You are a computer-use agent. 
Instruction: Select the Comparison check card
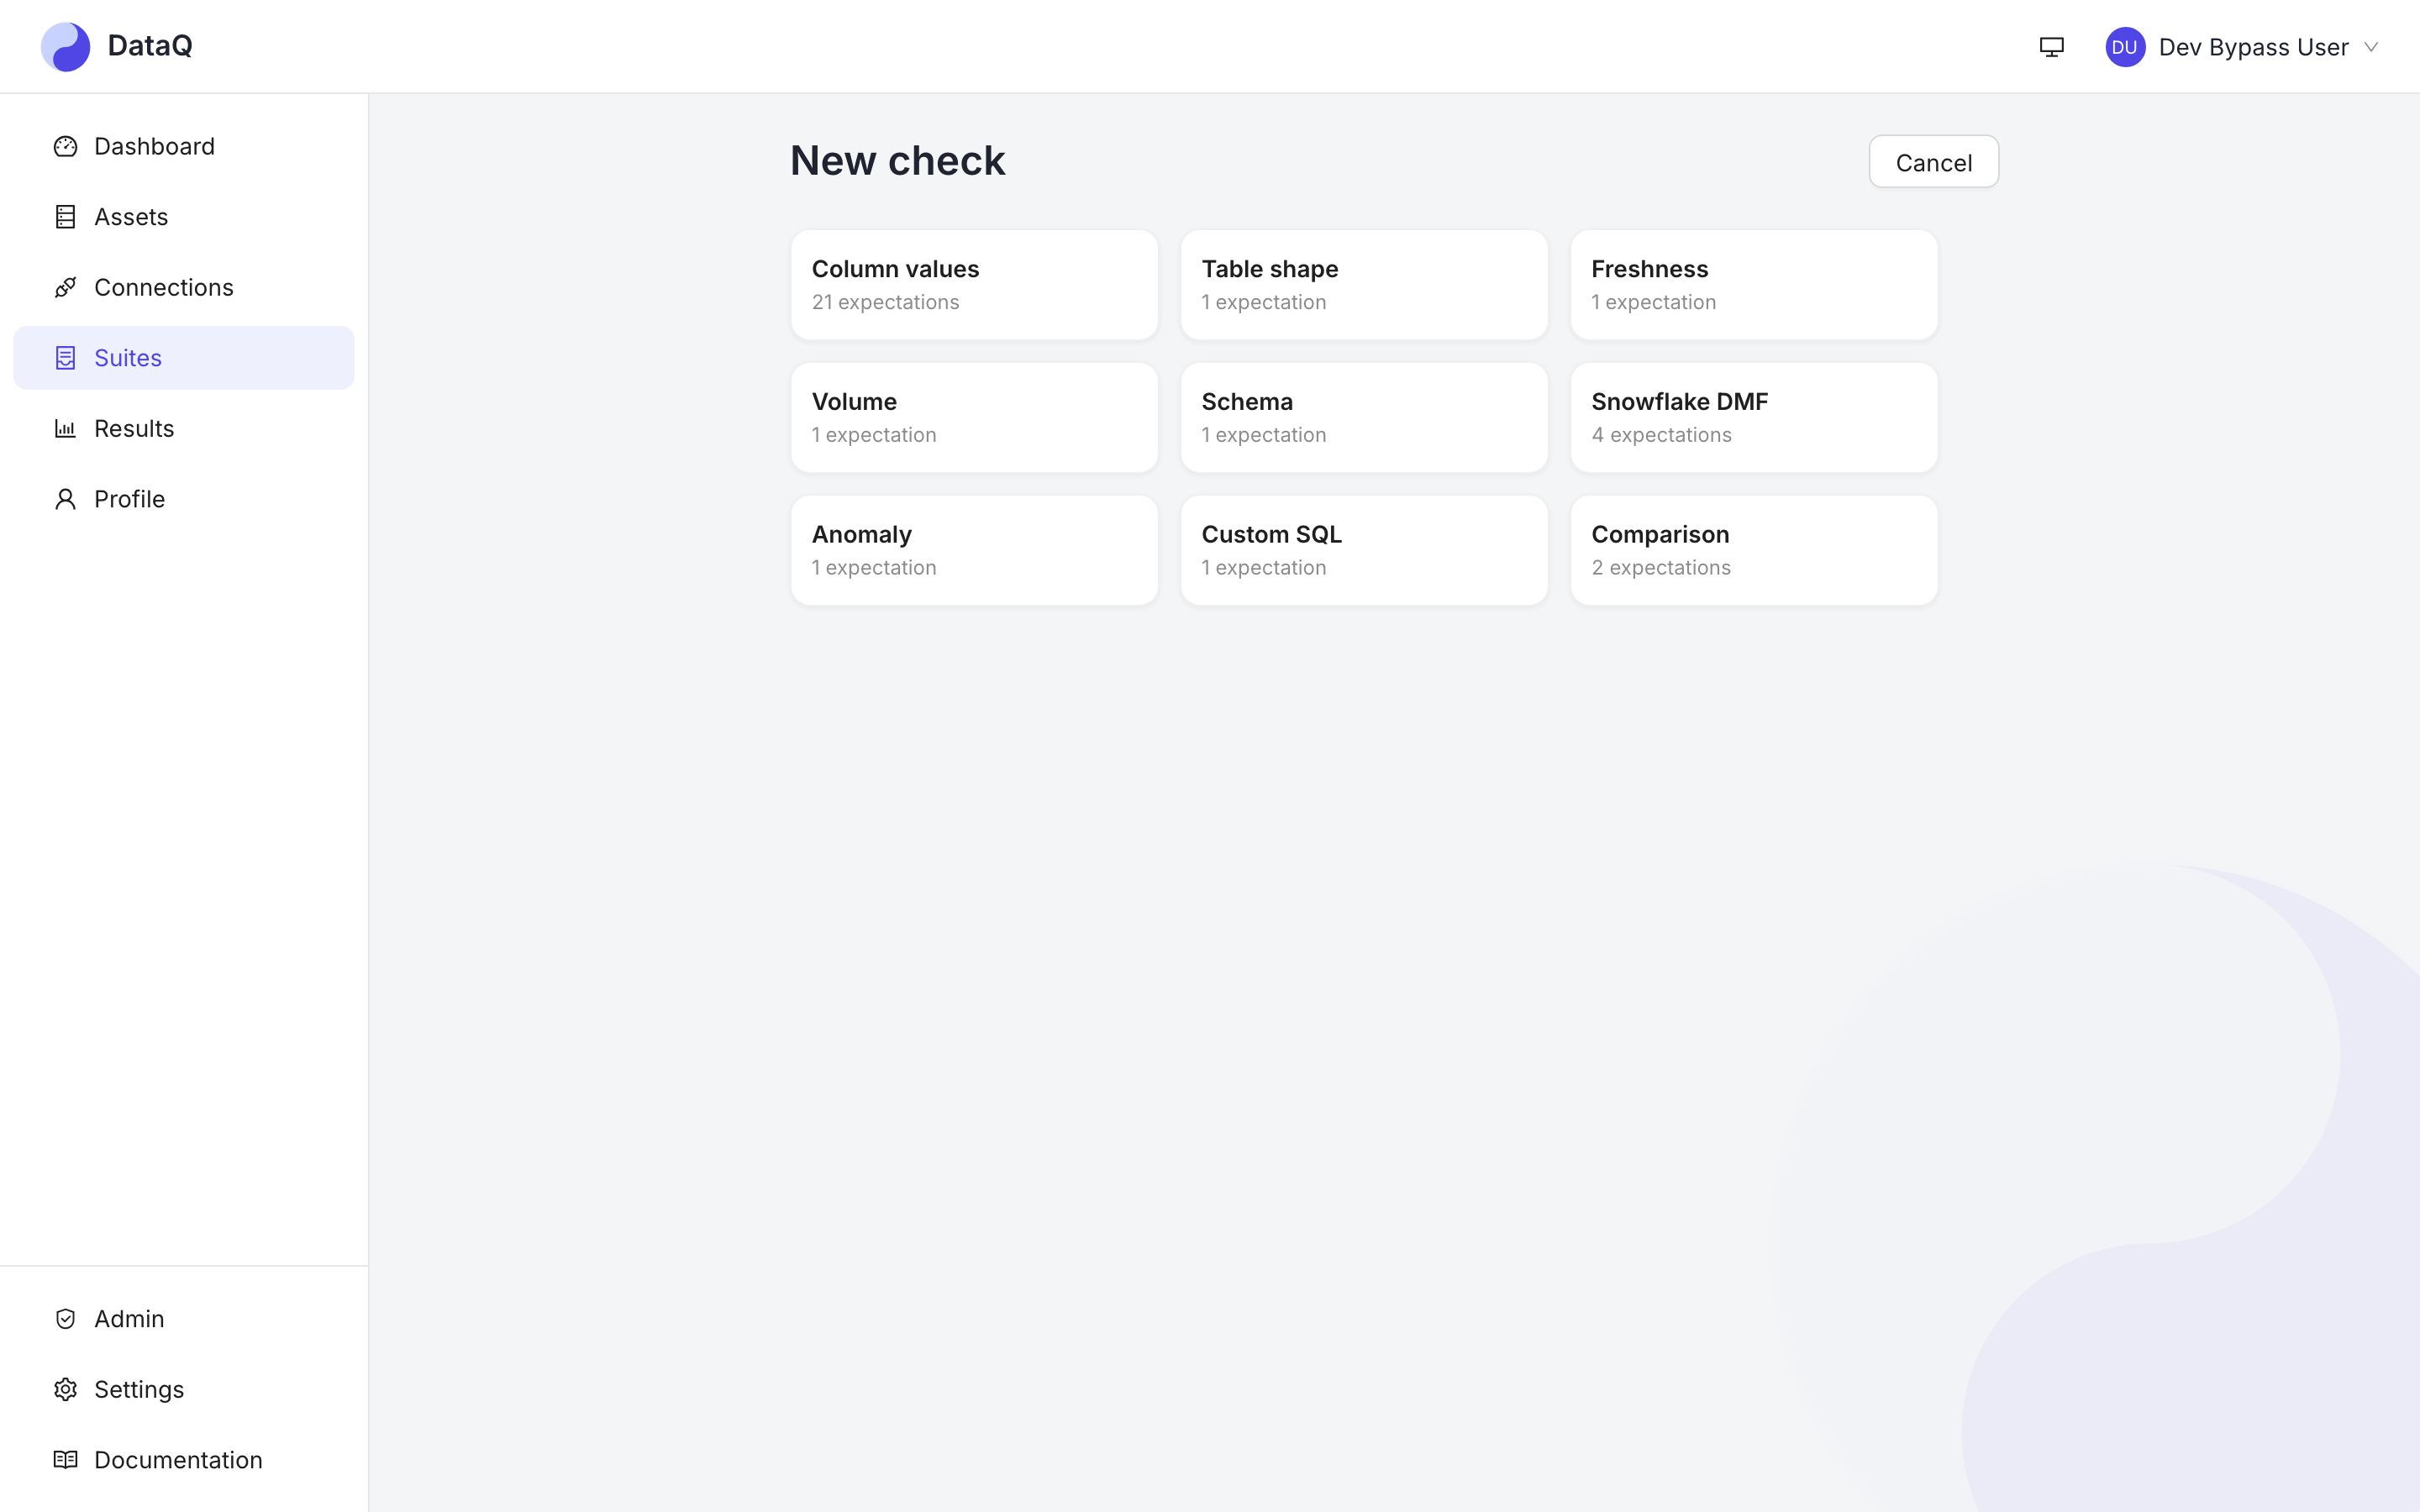point(1754,550)
